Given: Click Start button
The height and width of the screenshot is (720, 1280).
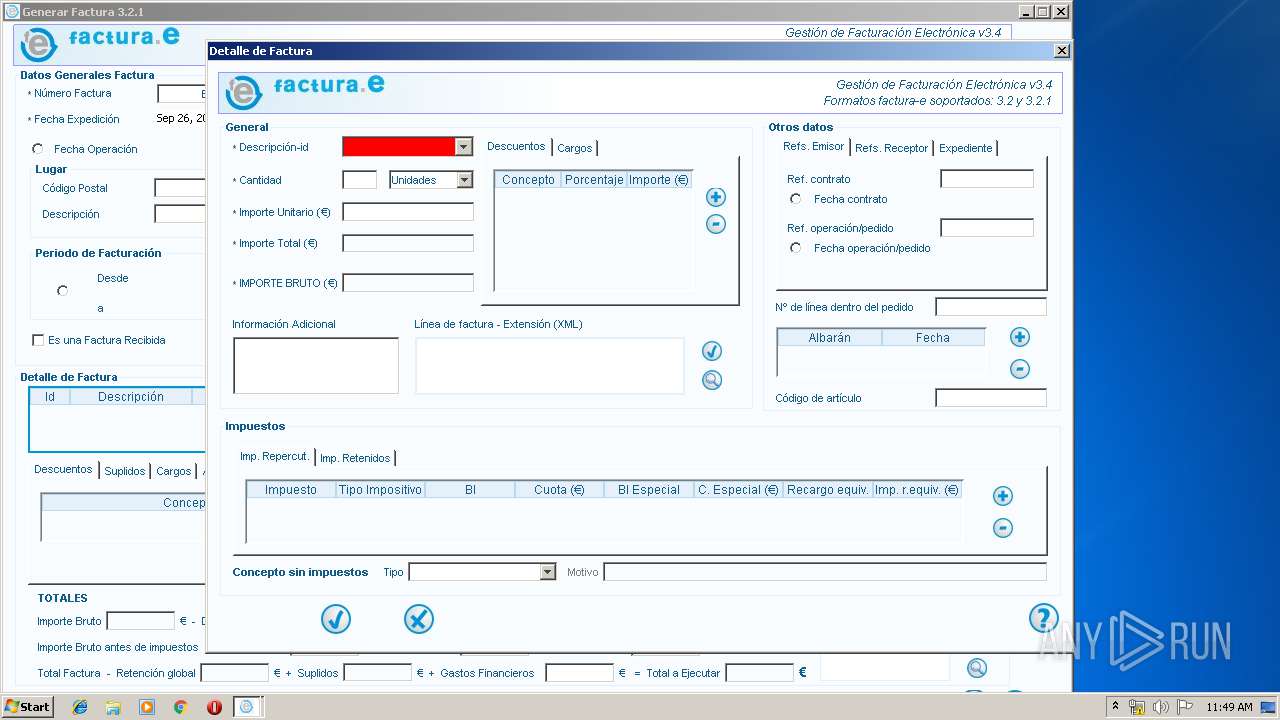Looking at the screenshot, I should (28, 707).
